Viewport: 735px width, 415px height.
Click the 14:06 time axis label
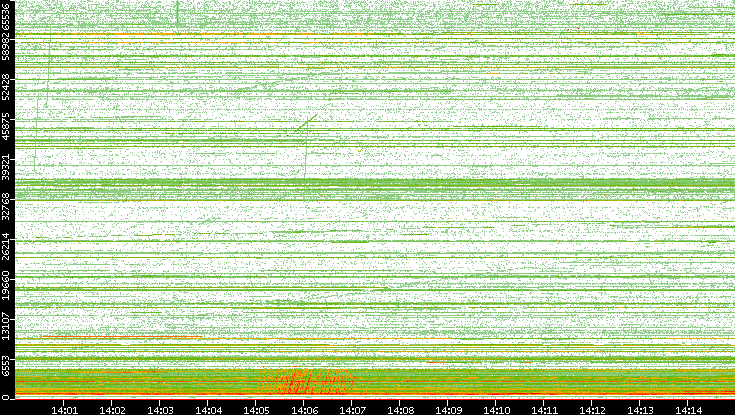(x=304, y=410)
